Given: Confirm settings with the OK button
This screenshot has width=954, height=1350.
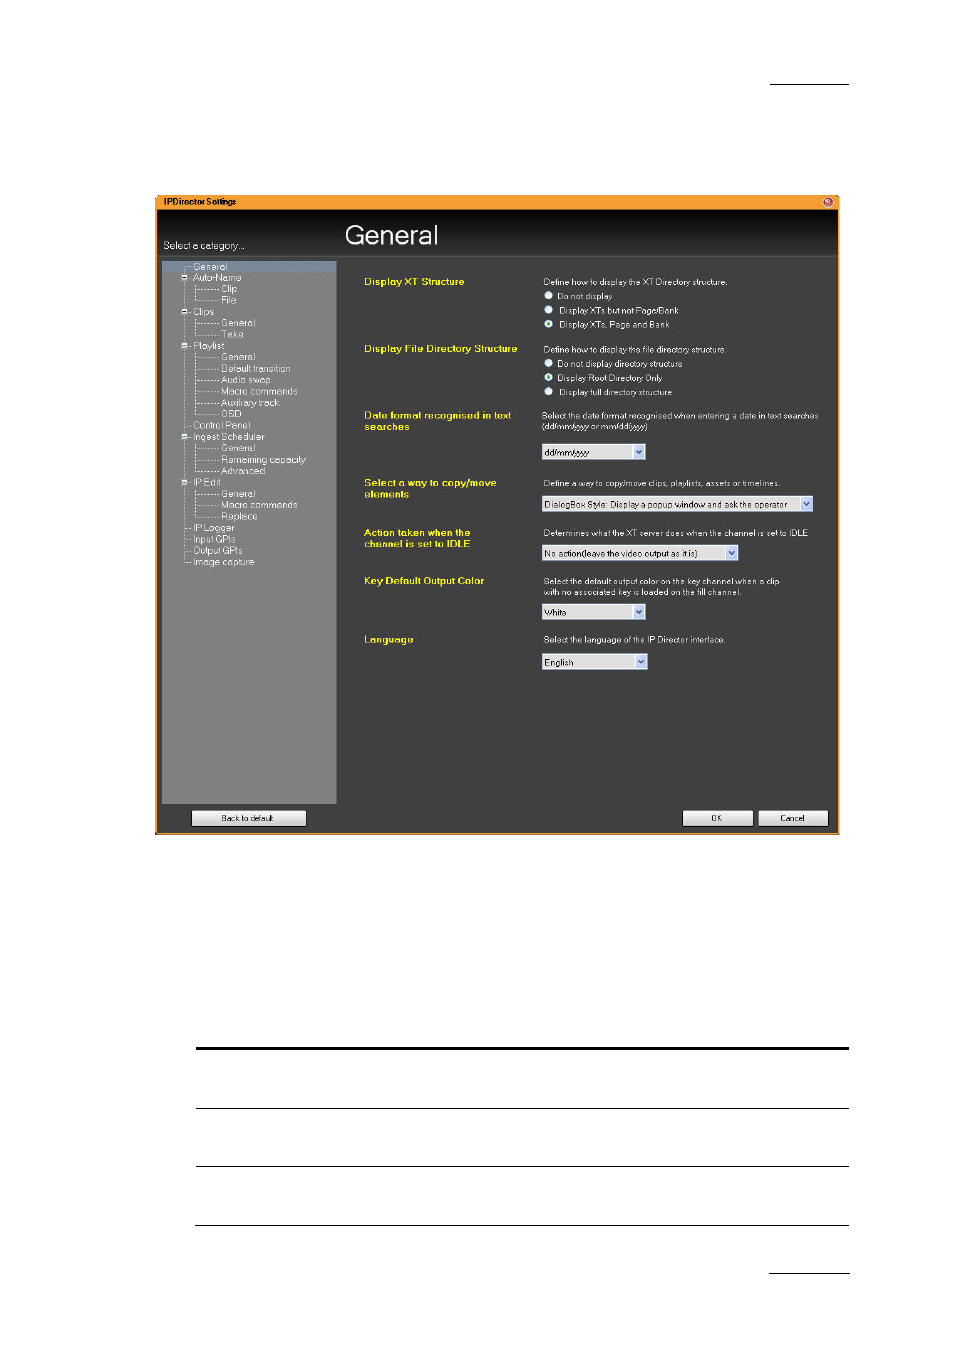Looking at the screenshot, I should [717, 818].
